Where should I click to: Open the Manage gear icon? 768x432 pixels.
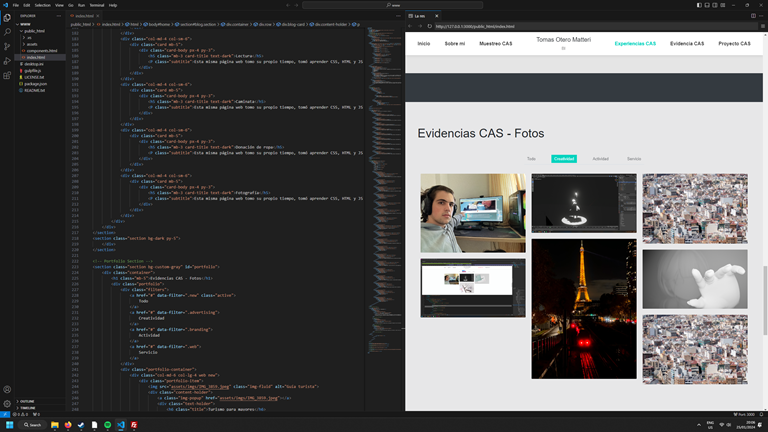coord(7,404)
